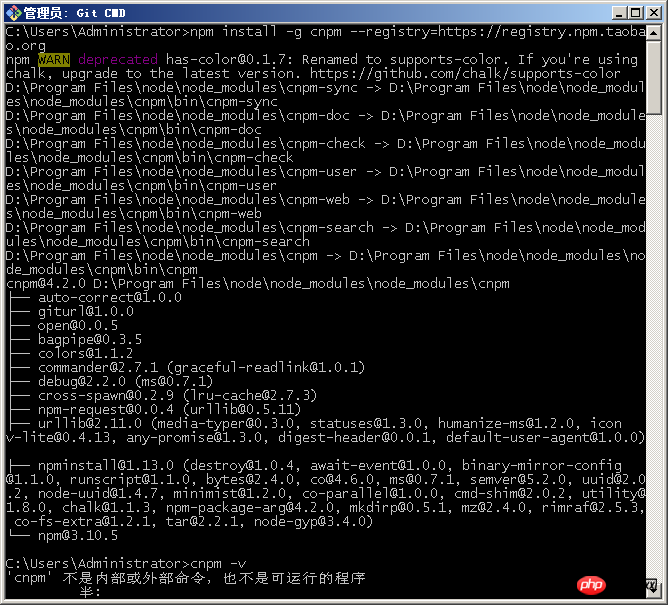The height and width of the screenshot is (605, 668).
Task: Click 'npm@3.10.5' entry
Action: tap(78, 536)
